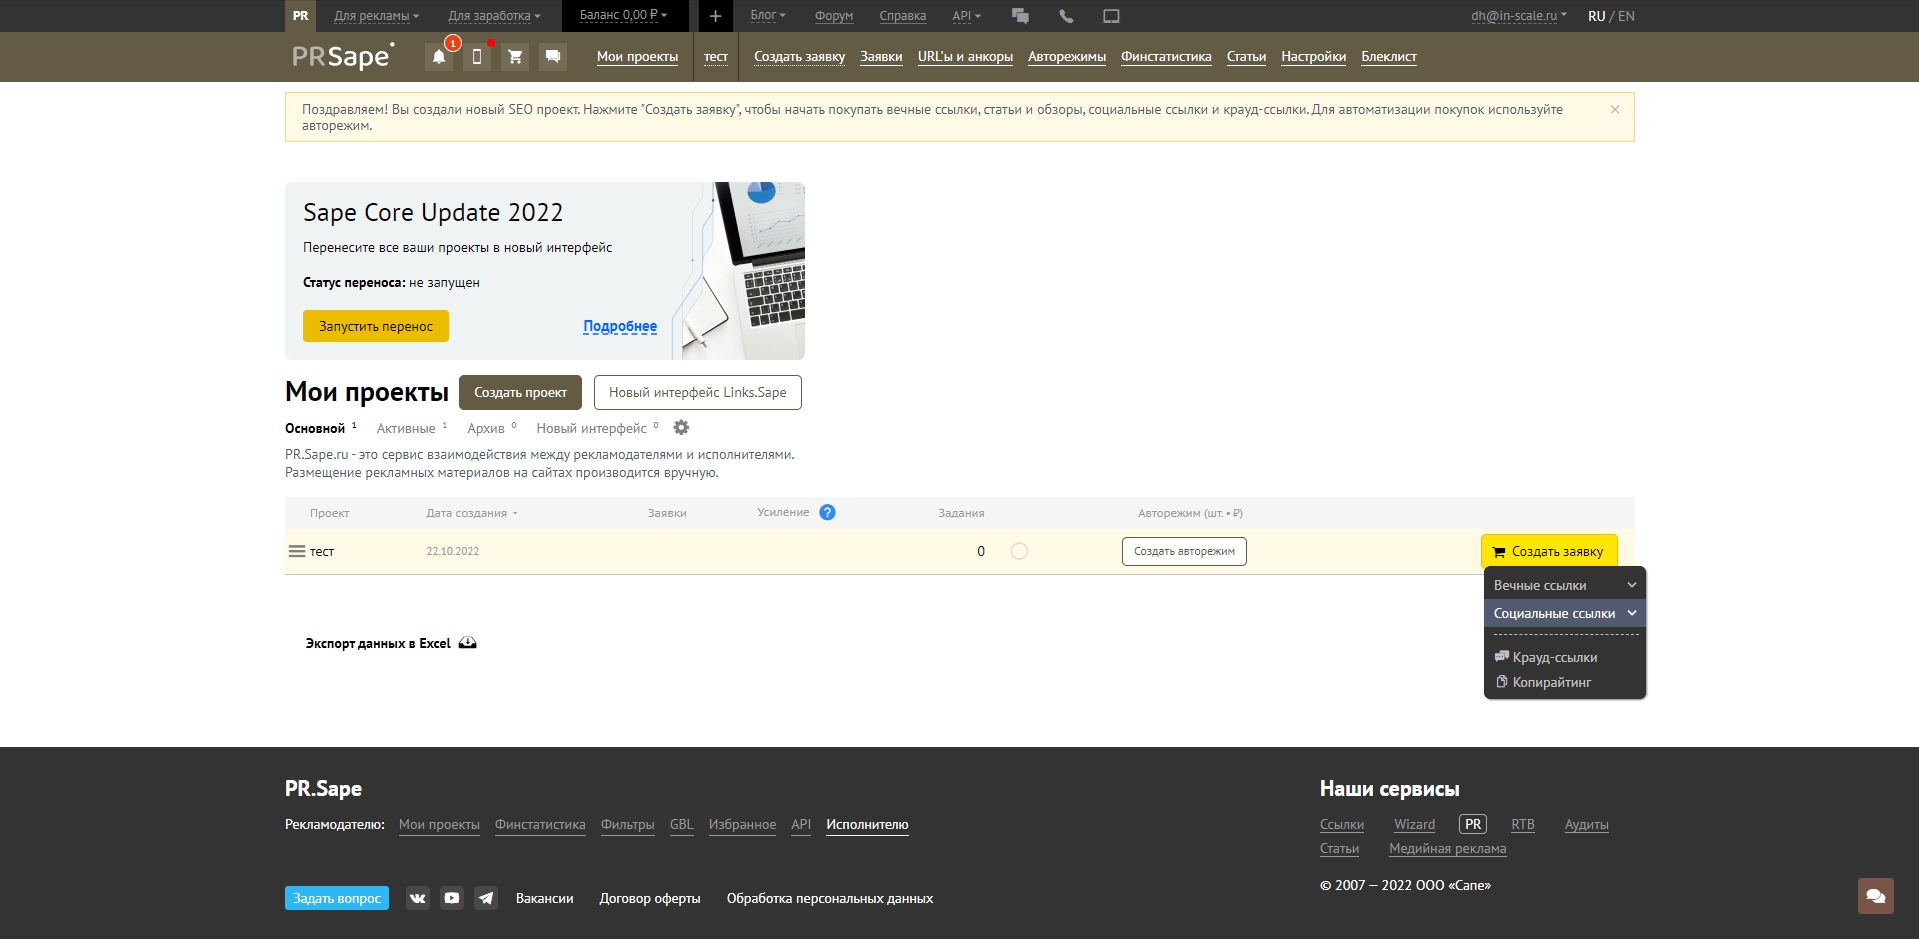The width and height of the screenshot is (1919, 939).
Task: Click the phone handset icon in top bar
Action: 1066,16
